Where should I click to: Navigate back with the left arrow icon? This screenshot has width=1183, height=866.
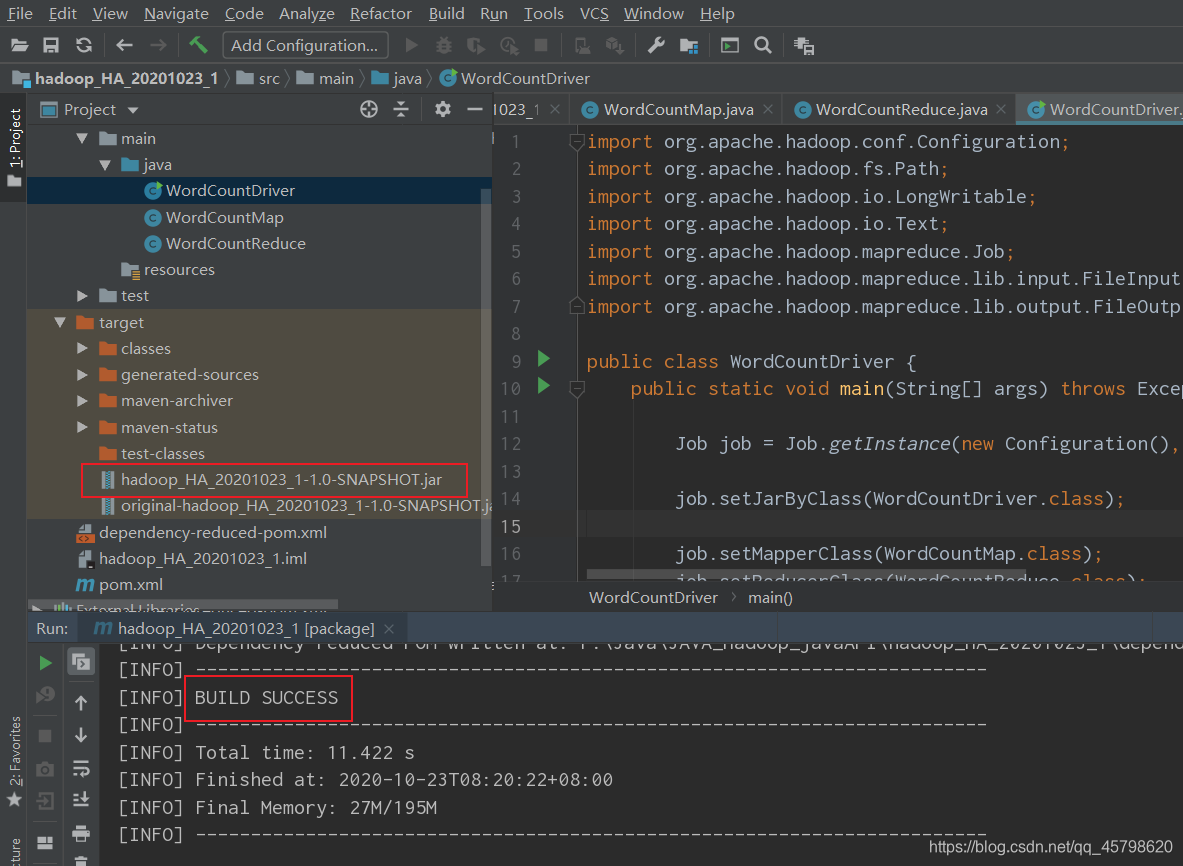coord(124,46)
